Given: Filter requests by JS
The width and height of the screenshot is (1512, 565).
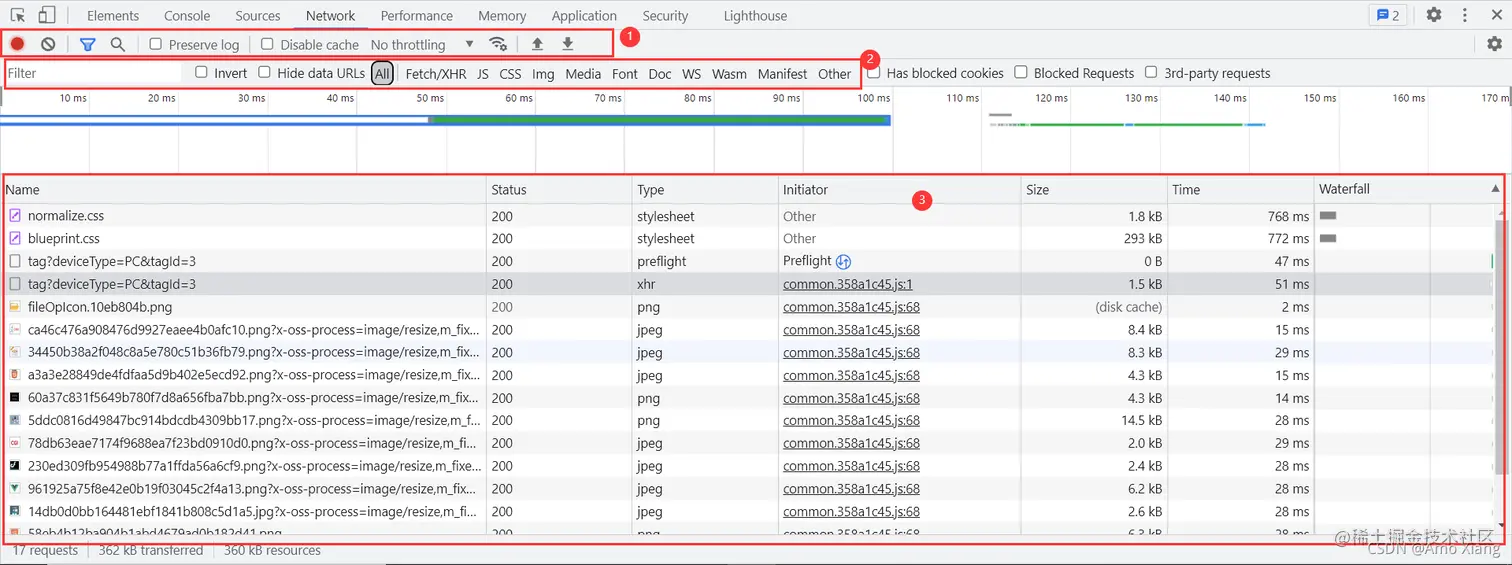Looking at the screenshot, I should coord(483,73).
